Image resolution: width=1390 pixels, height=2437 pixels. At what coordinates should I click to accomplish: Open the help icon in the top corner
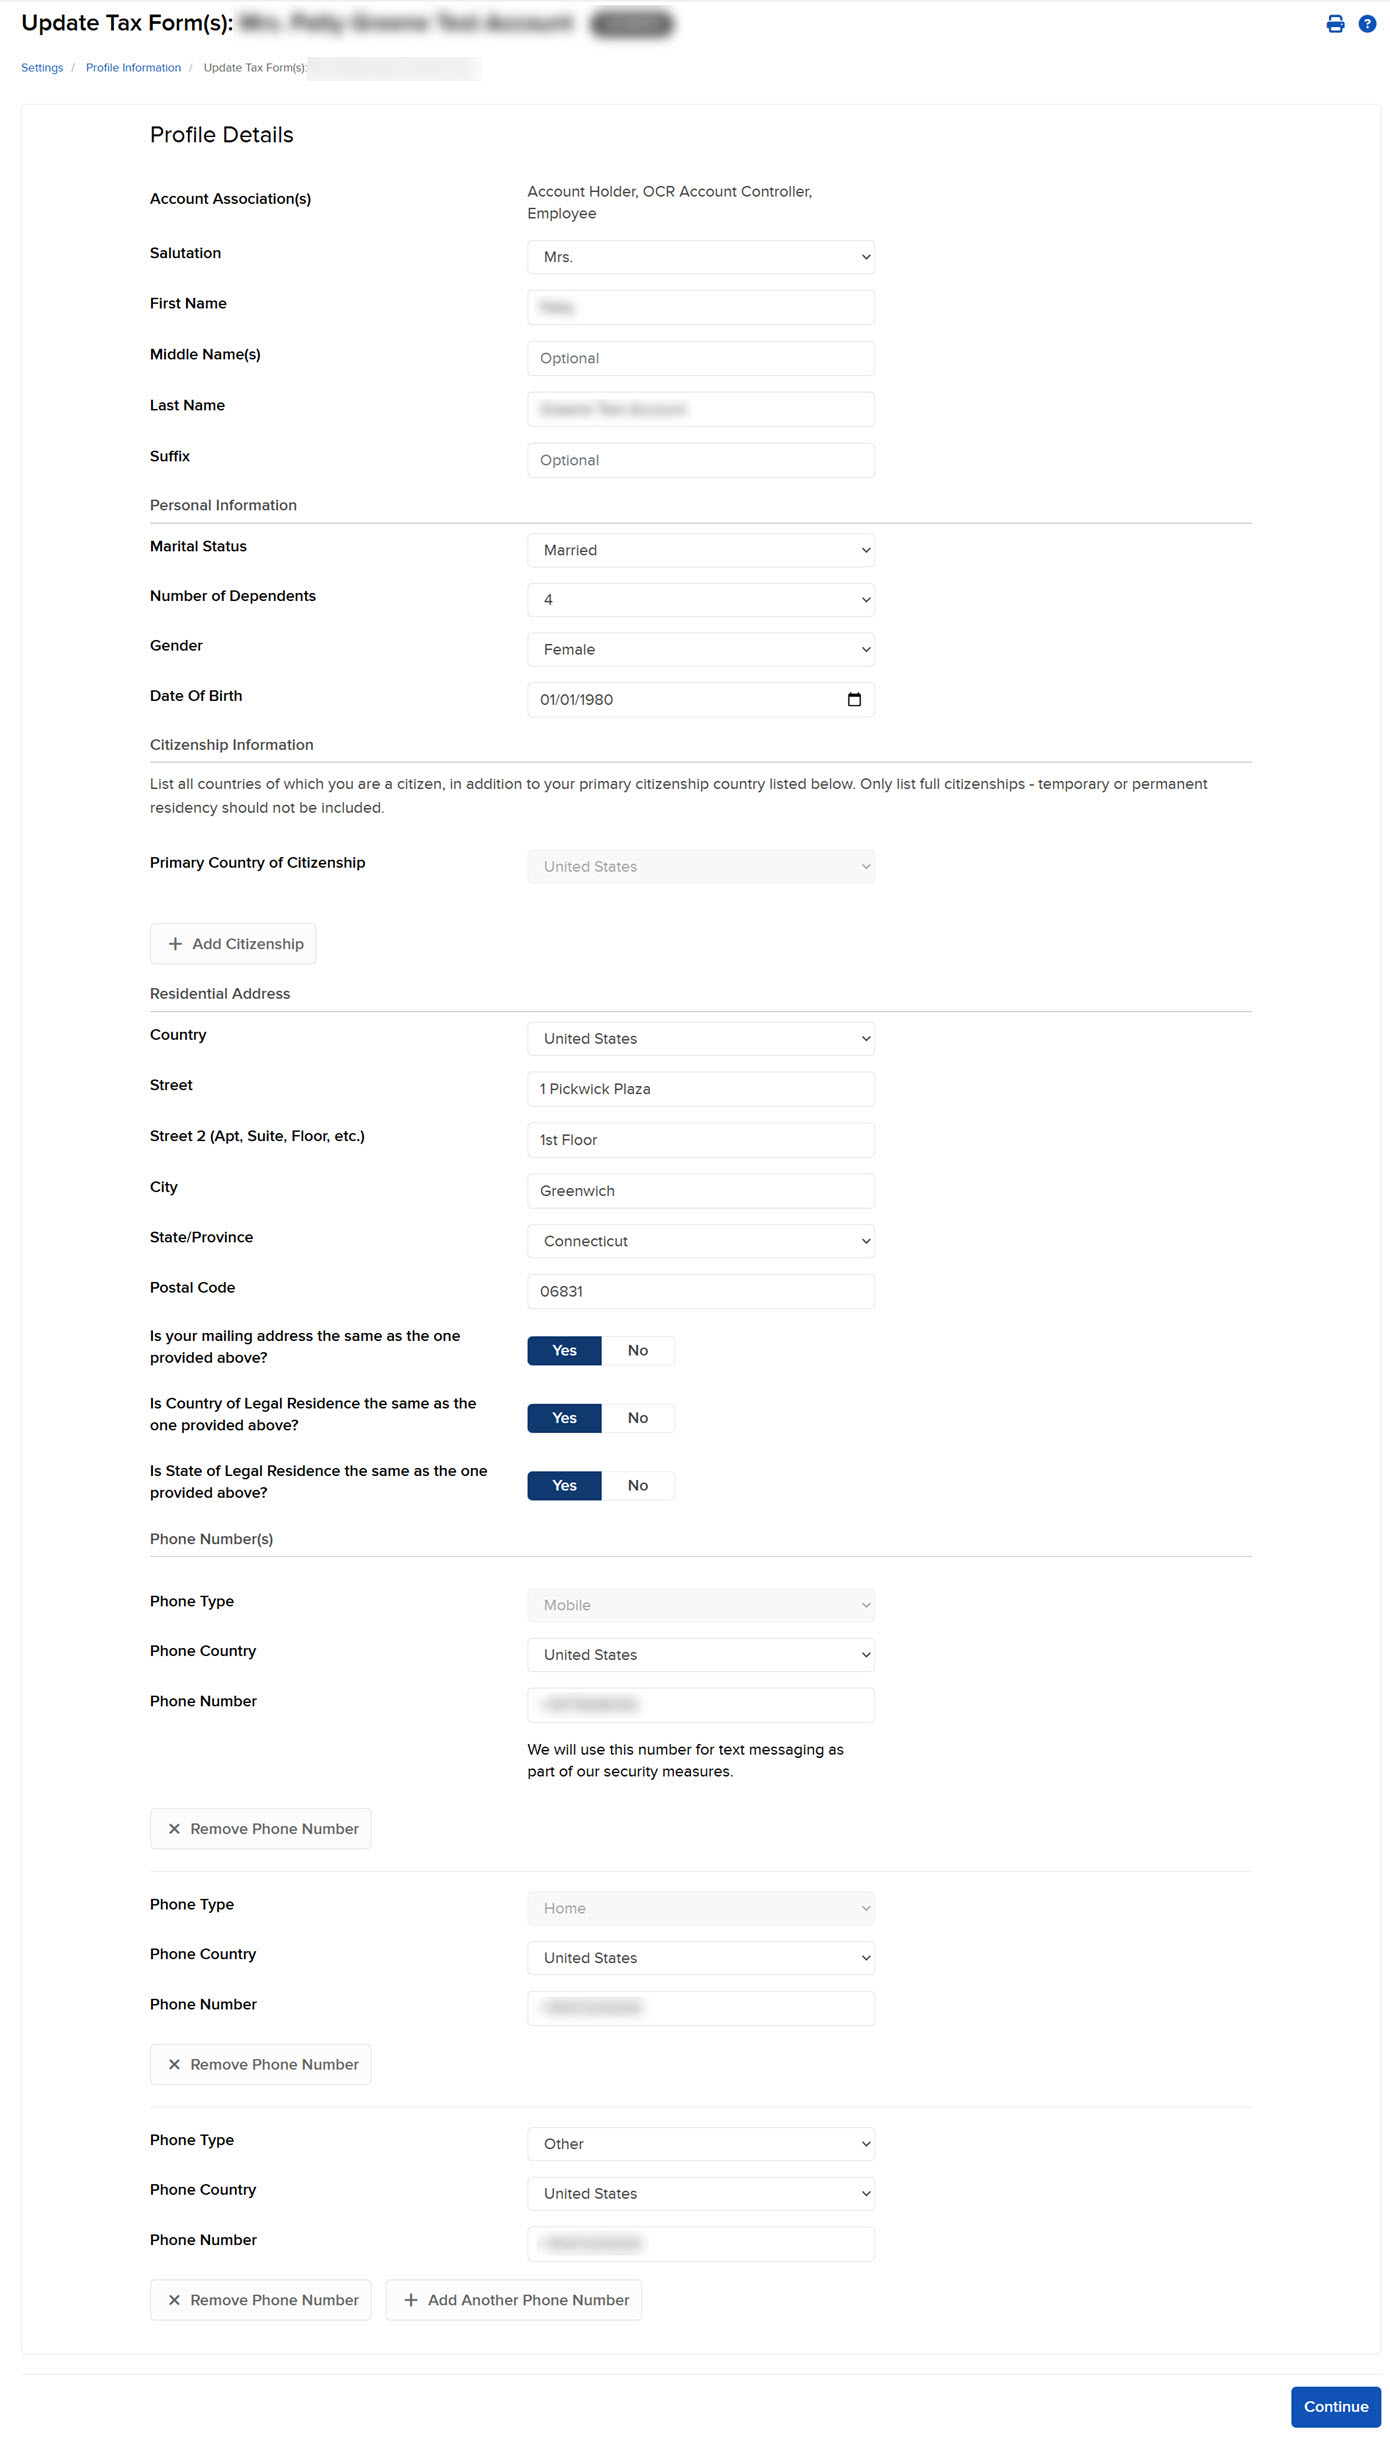pyautogui.click(x=1368, y=23)
